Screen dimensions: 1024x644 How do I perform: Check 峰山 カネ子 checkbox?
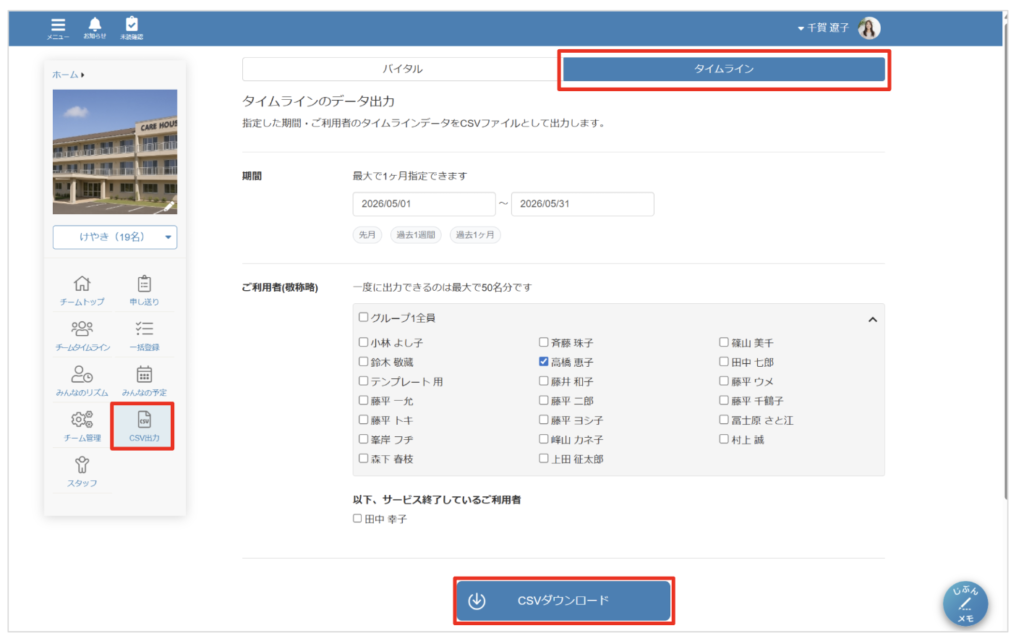pyautogui.click(x=543, y=439)
